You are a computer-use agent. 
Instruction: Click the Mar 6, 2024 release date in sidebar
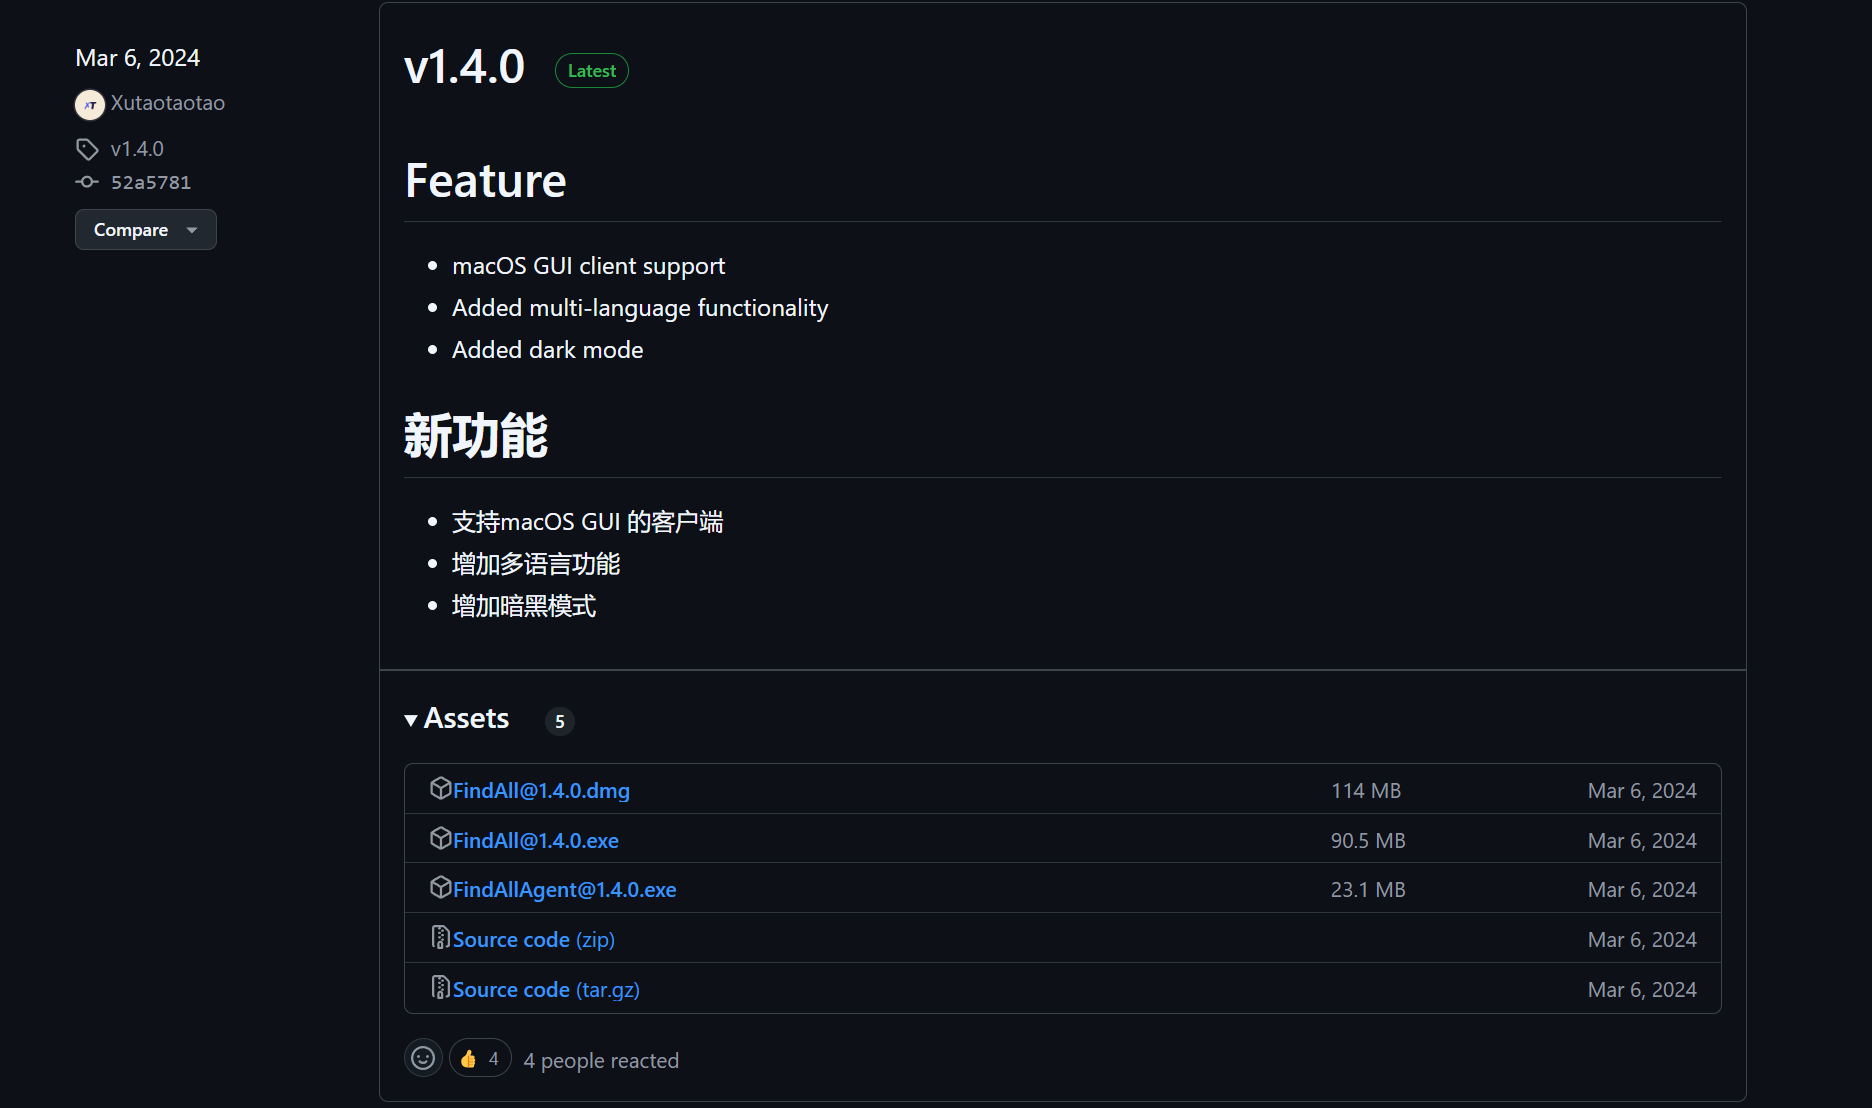(138, 58)
